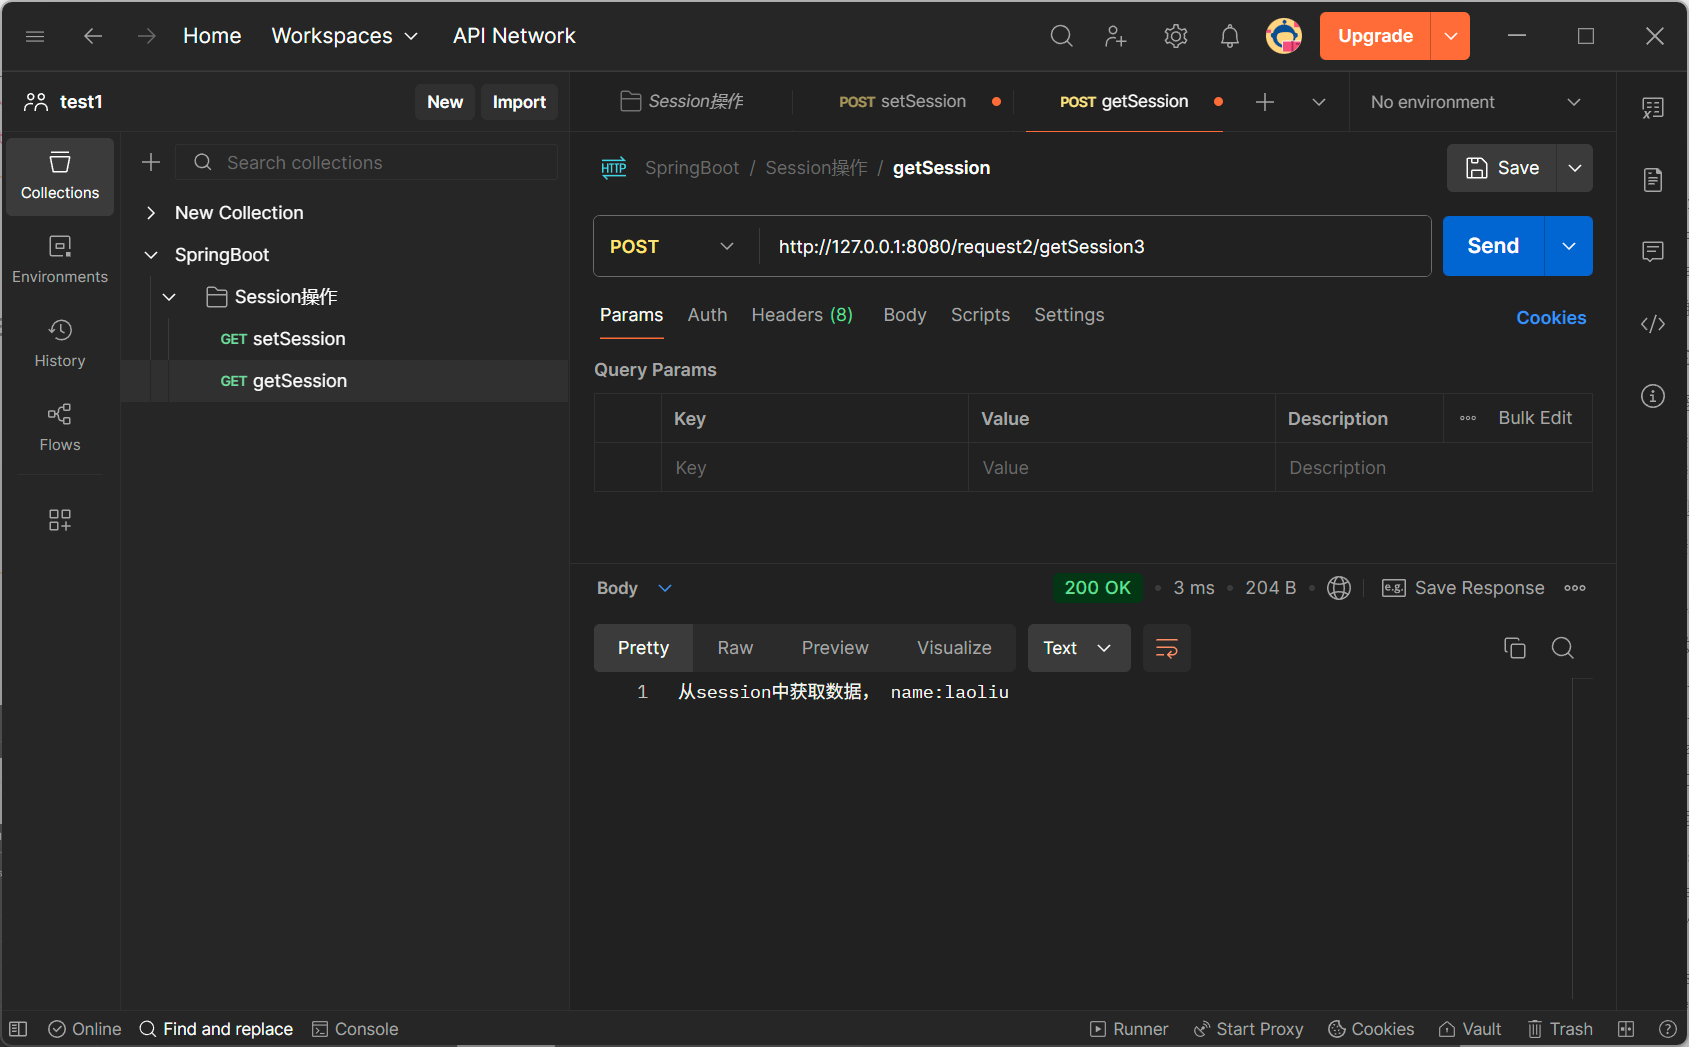This screenshot has width=1689, height=1047.
Task: Switch to the Auth tab
Action: coord(707,315)
